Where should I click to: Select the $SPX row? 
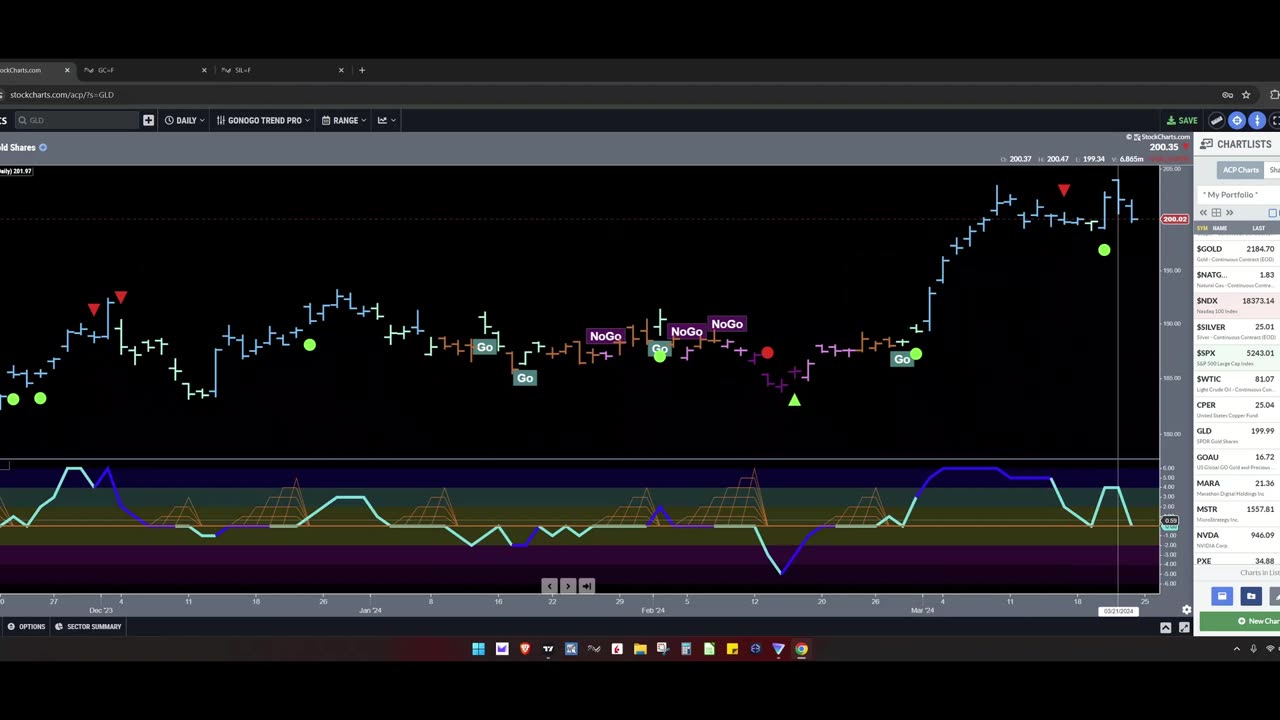(x=1237, y=357)
